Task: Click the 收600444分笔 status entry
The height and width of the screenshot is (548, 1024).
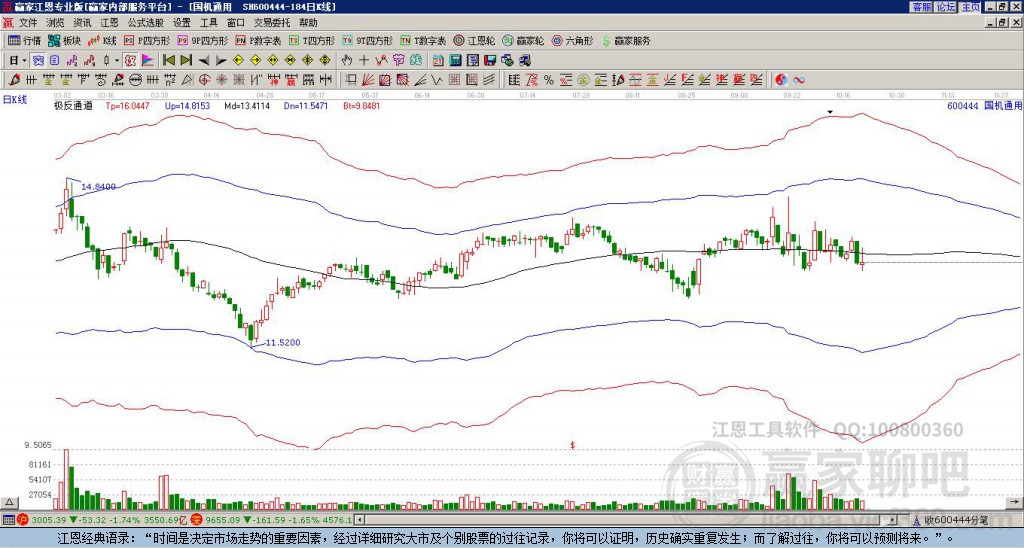Action: tap(952, 520)
